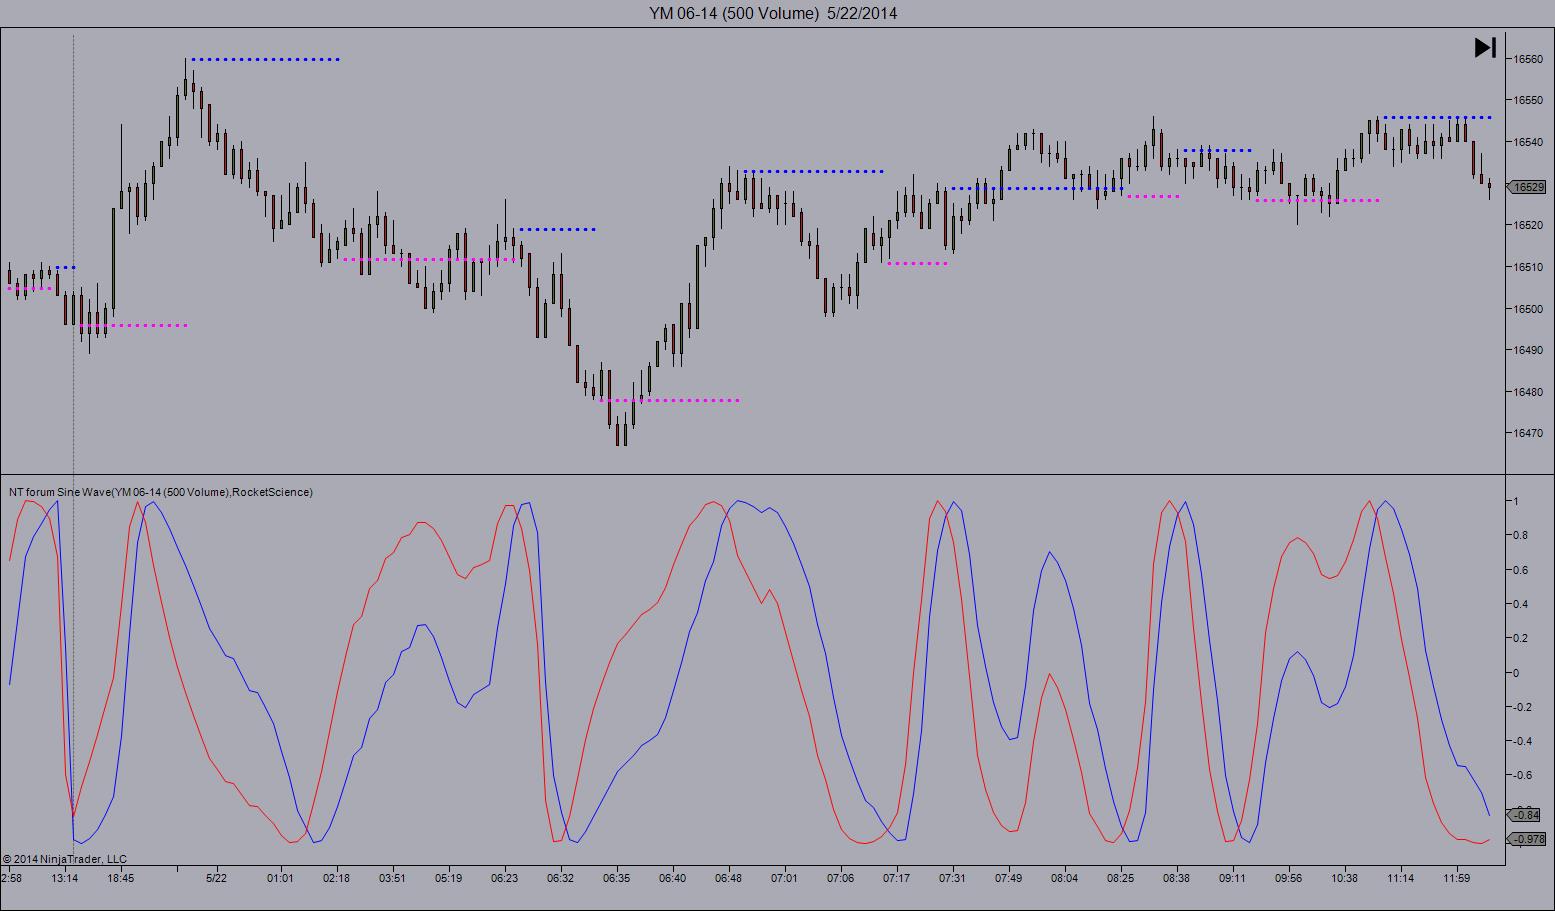Click the 16480 price axis label
The width and height of the screenshot is (1555, 911).
1527,392
